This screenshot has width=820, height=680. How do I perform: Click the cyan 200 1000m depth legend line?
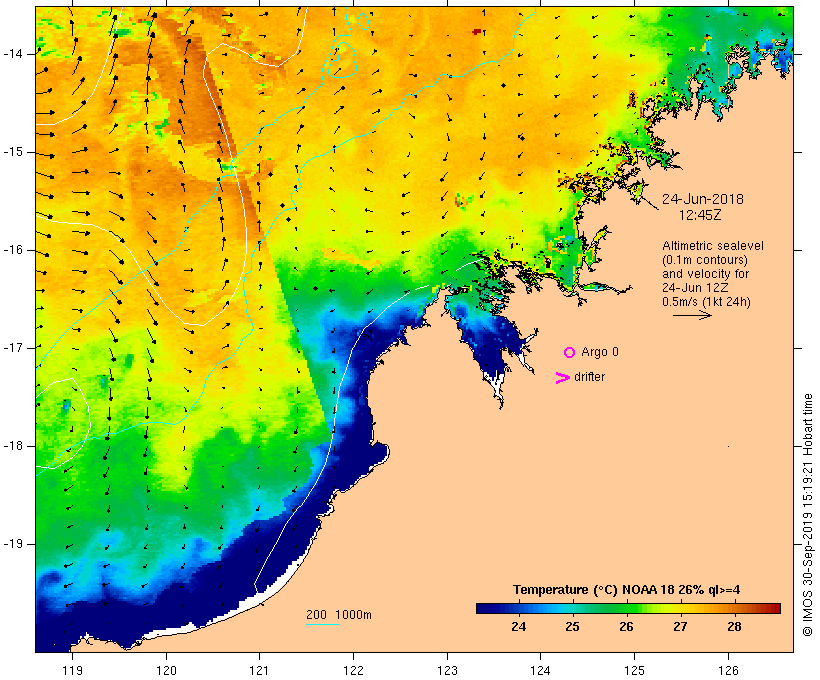pyautogui.click(x=323, y=624)
